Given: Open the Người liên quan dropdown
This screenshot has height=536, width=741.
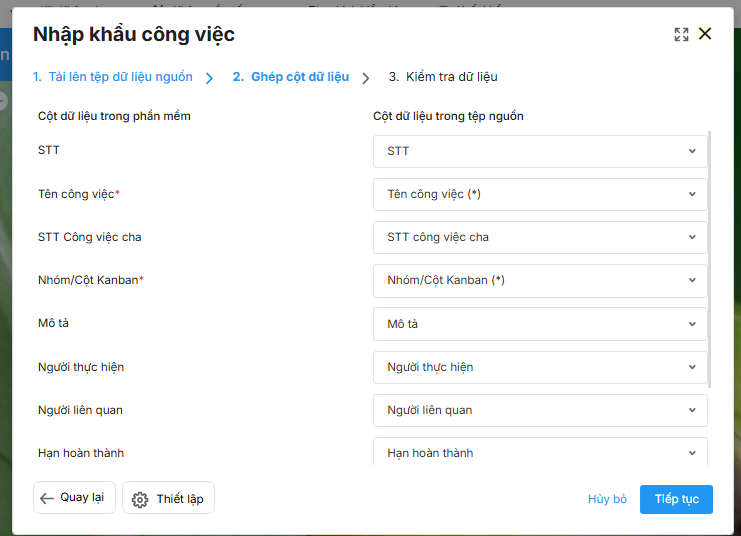Looking at the screenshot, I should coord(540,410).
